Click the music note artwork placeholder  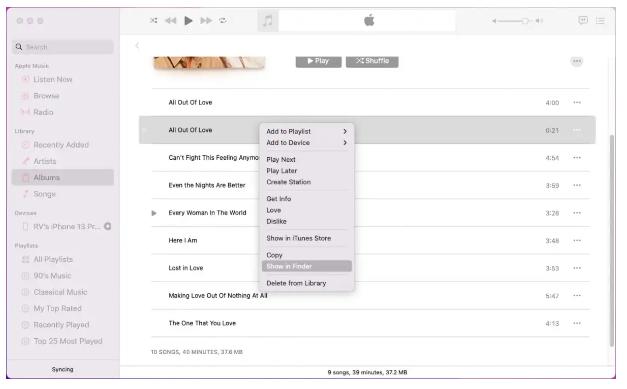click(268, 20)
